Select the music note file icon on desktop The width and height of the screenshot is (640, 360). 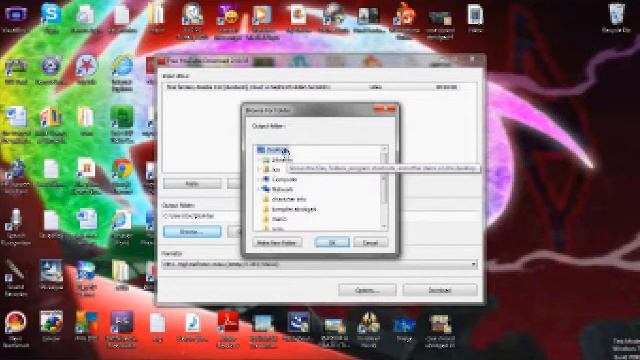click(x=192, y=327)
